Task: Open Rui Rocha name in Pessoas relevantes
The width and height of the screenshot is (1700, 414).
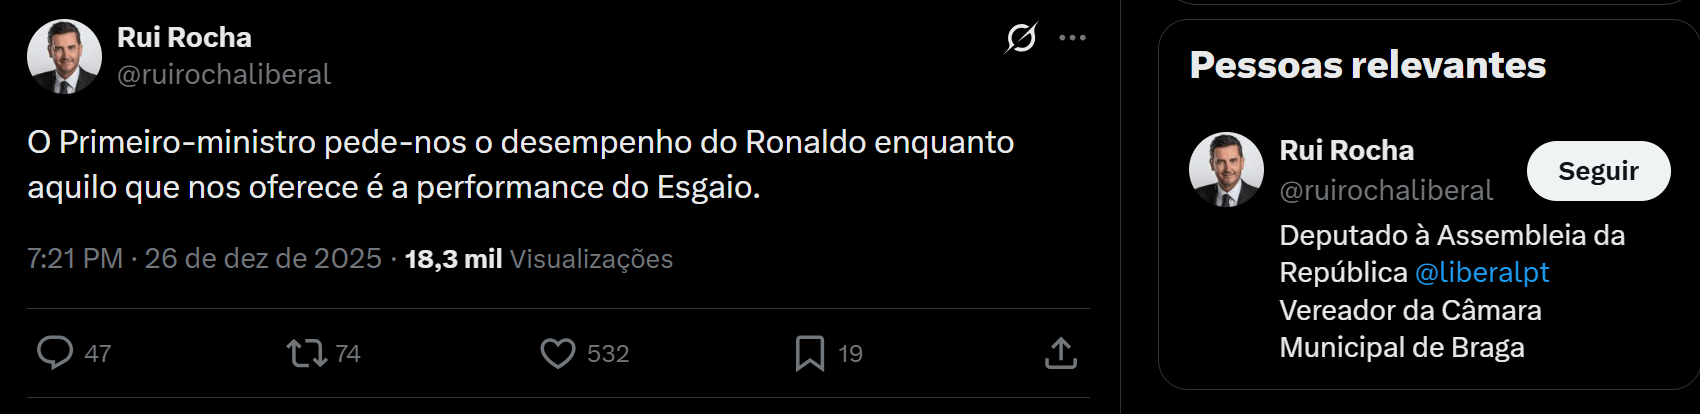Action: [1346, 151]
